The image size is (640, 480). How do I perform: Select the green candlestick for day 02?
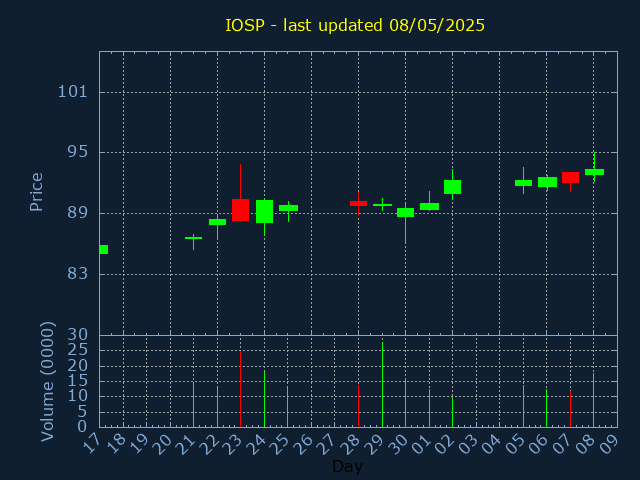point(453,187)
